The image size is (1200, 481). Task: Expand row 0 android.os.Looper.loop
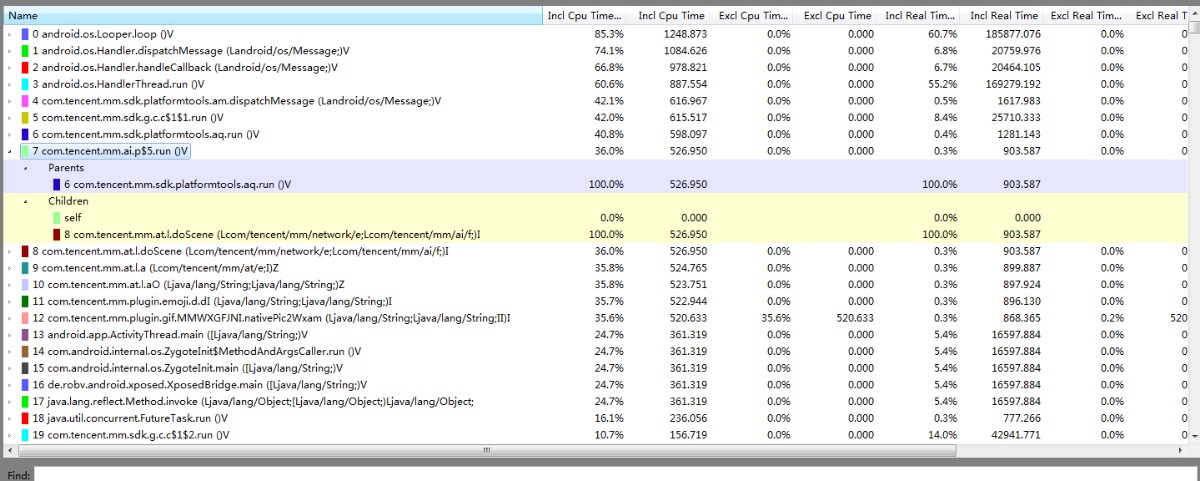(x=10, y=34)
